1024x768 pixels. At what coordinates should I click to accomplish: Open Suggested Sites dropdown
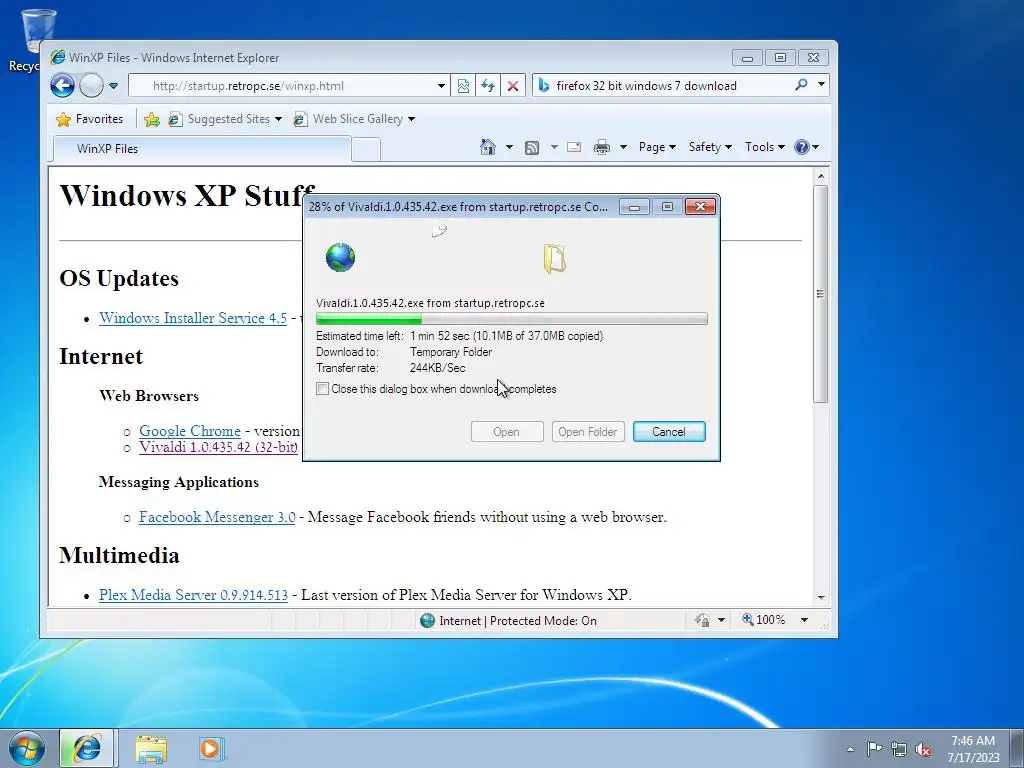[225, 119]
